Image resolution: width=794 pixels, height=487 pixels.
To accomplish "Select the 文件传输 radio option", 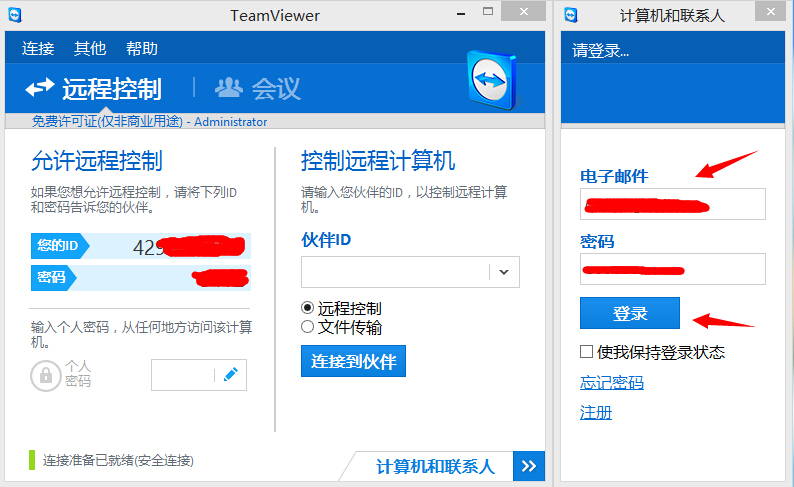I will click(x=307, y=327).
